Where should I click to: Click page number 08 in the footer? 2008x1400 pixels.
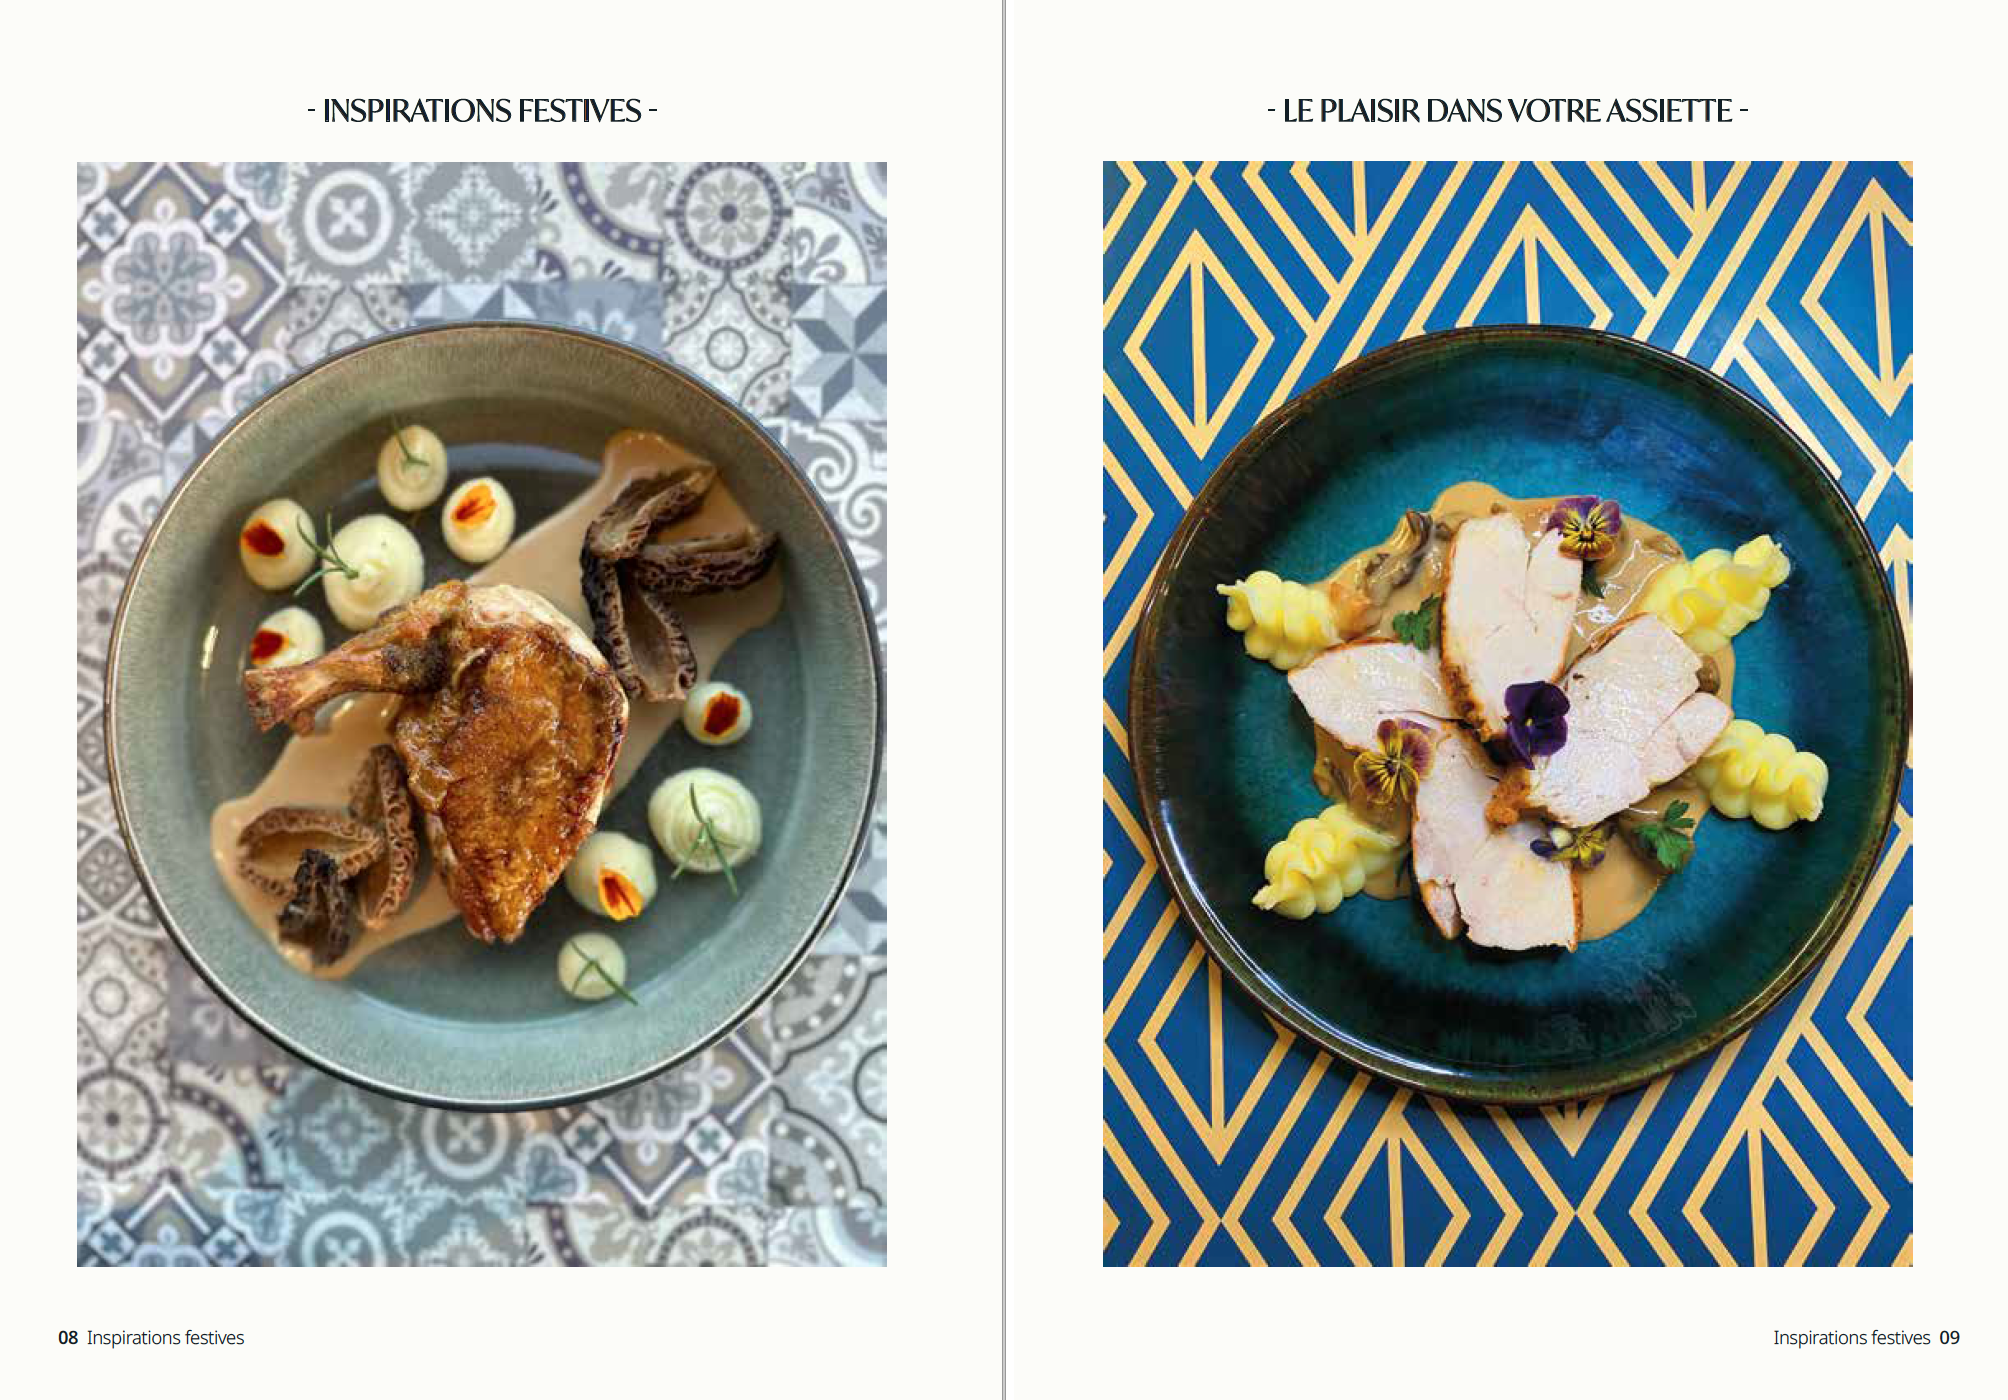[68, 1338]
